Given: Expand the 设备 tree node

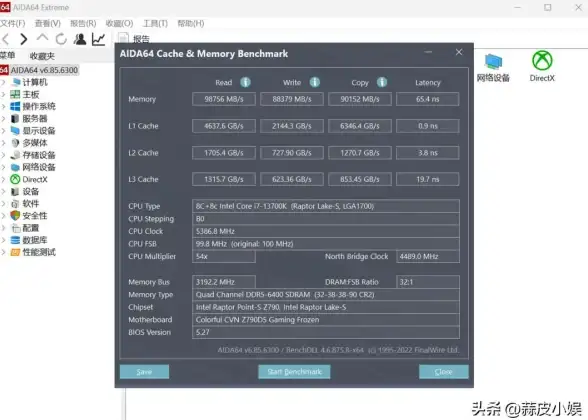Looking at the screenshot, I should coord(3,192).
